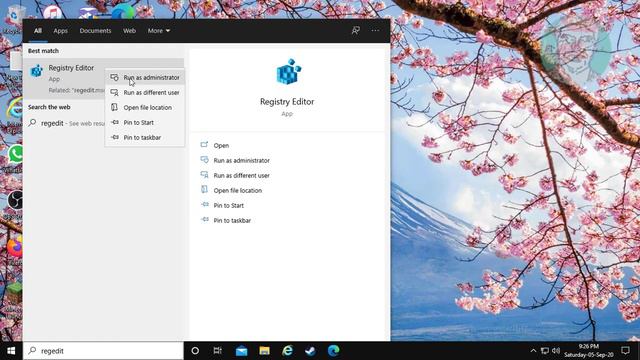Open network status tray icon
640x360 pixels.
(544, 351)
